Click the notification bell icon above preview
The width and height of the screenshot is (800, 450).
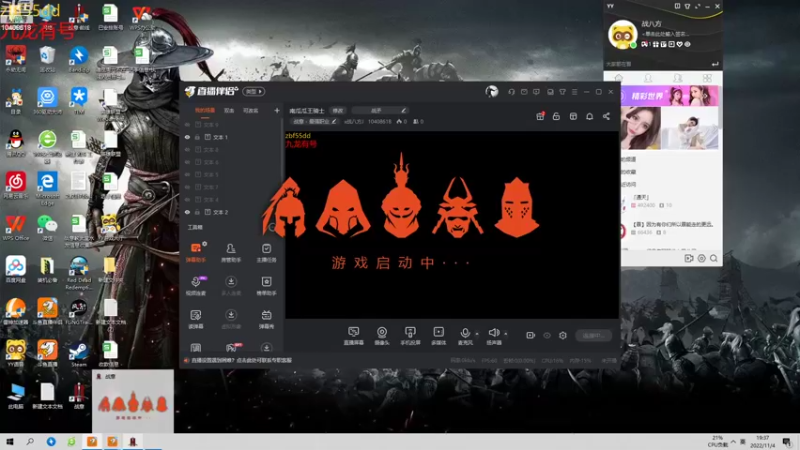click(589, 116)
